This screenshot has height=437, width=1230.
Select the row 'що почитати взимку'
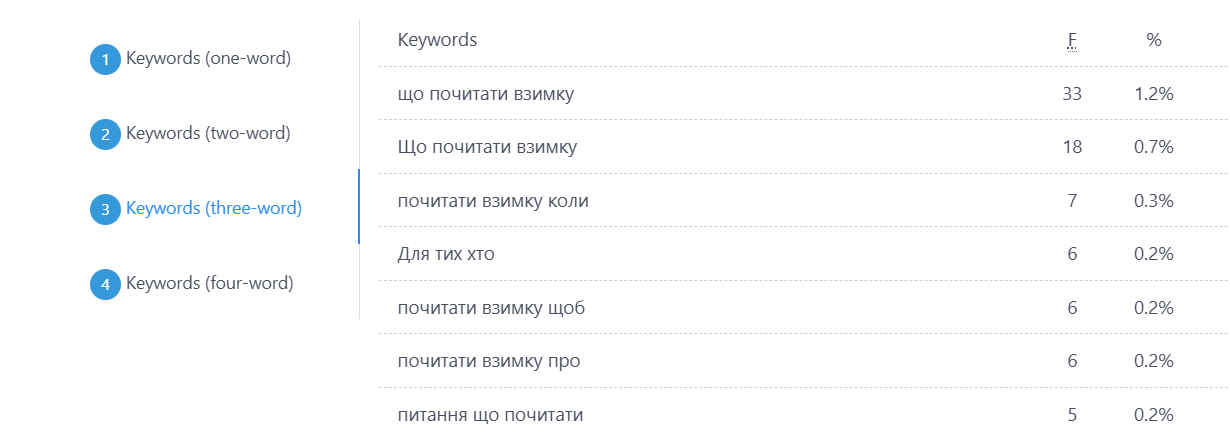click(804, 94)
